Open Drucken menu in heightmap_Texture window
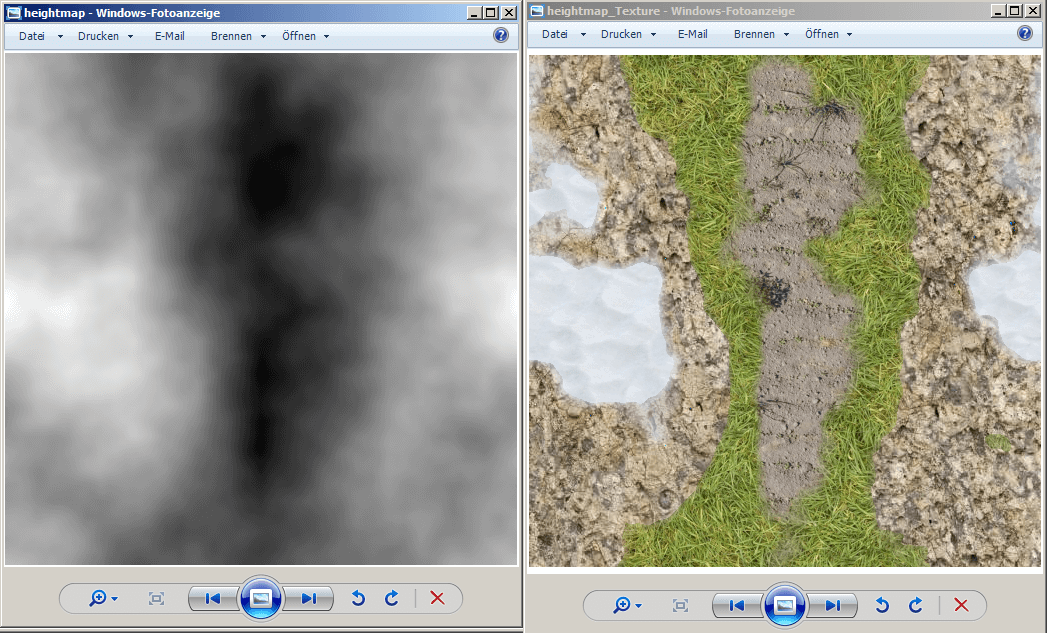The image size is (1047, 633). tap(628, 34)
